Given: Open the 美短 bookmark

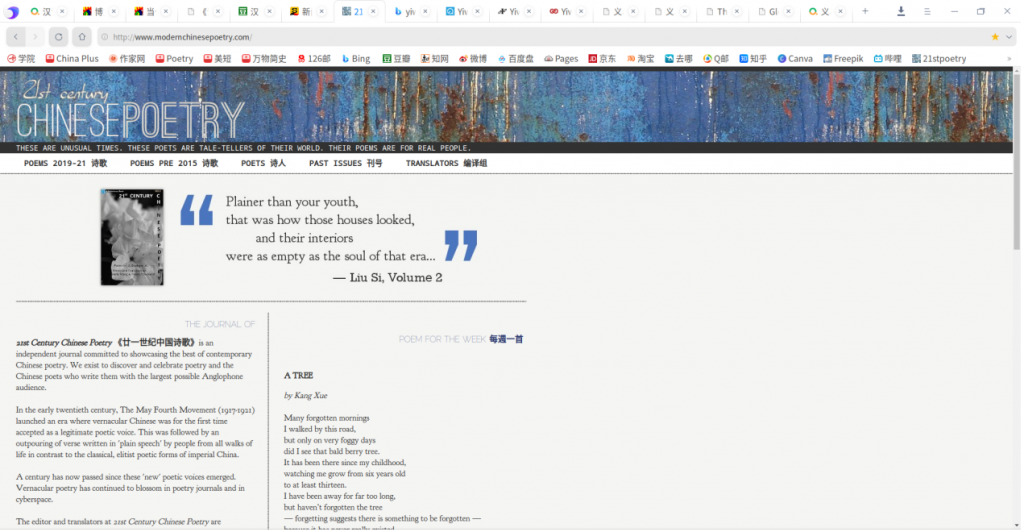Looking at the screenshot, I should [217, 59].
